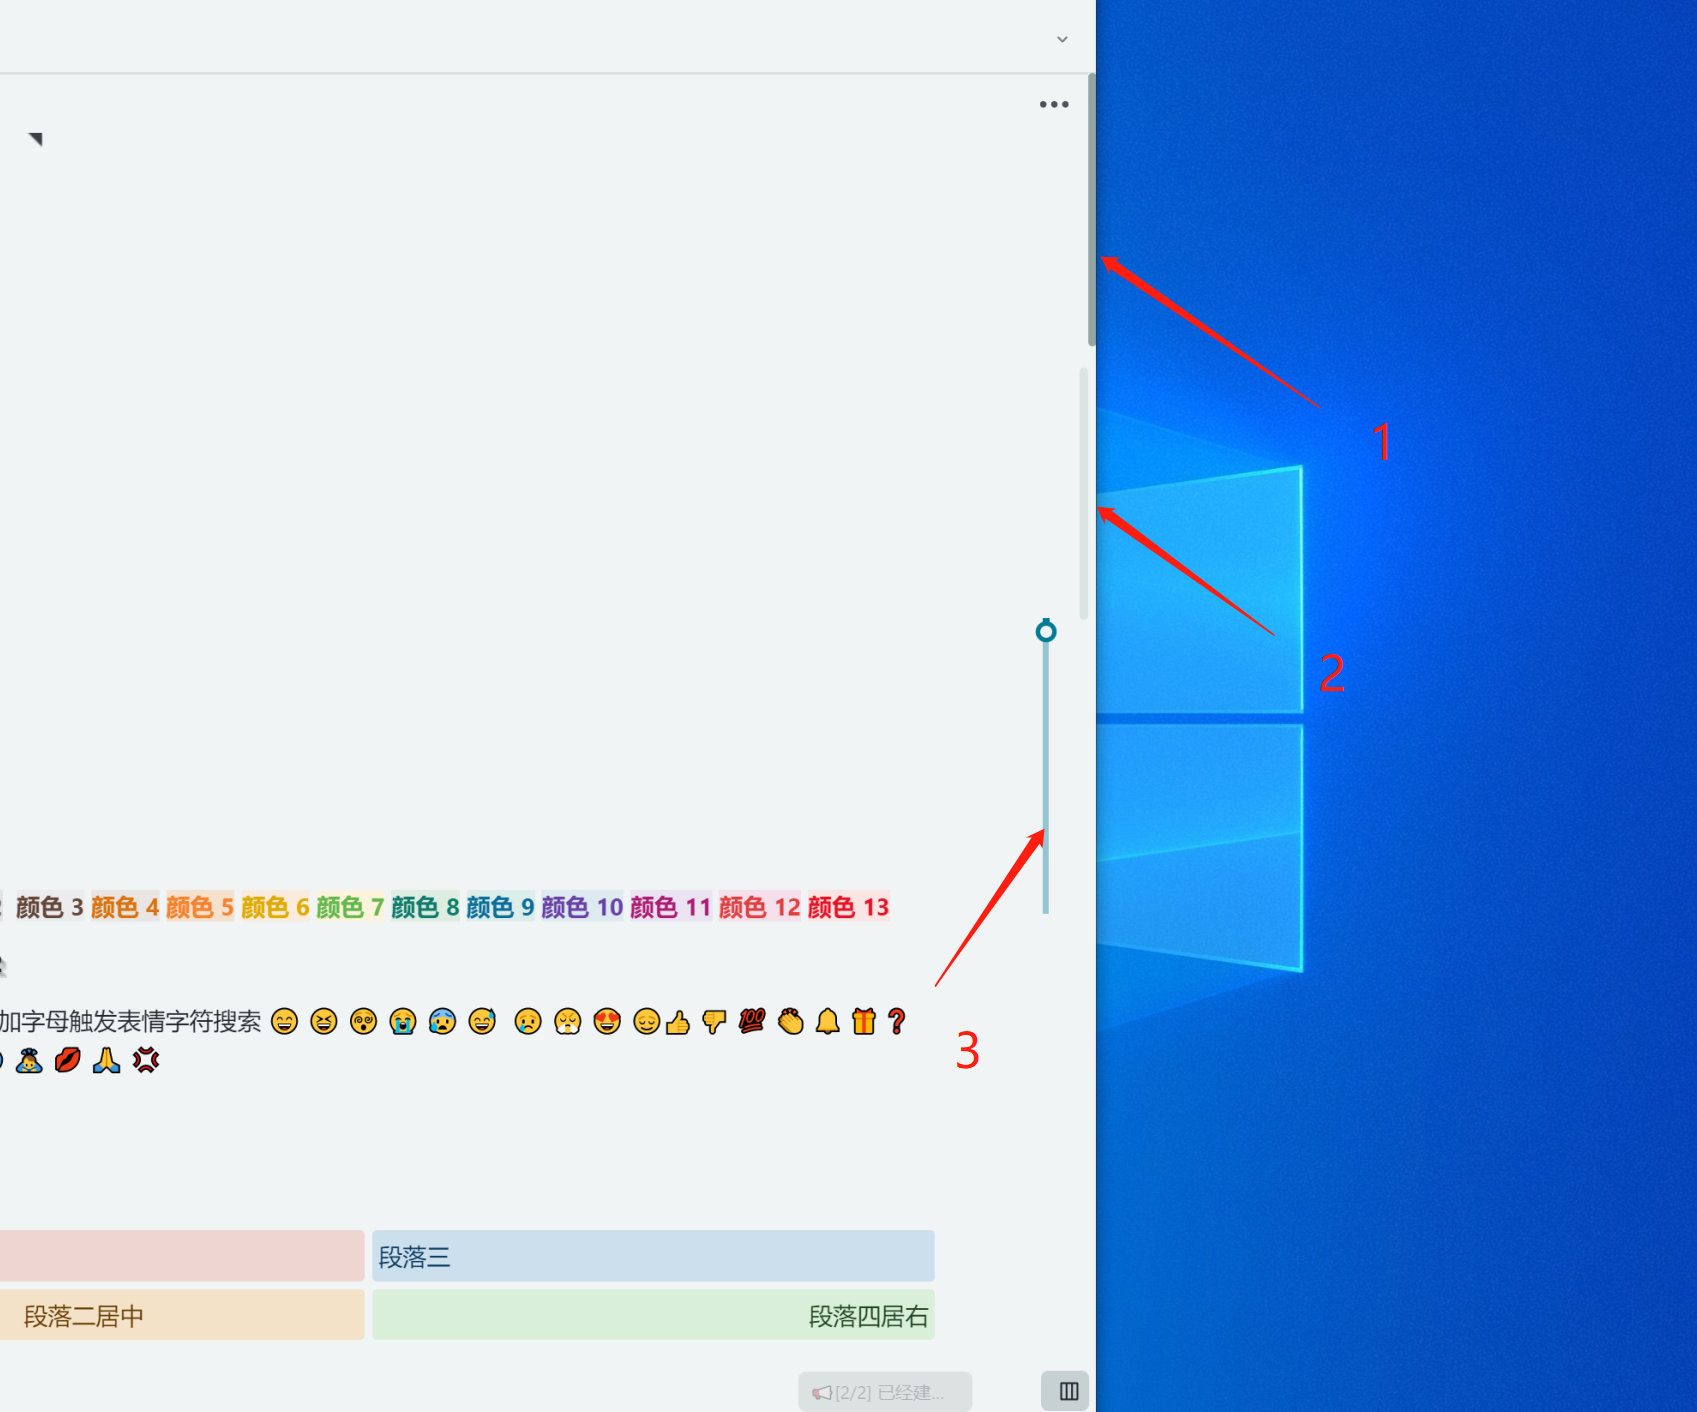This screenshot has width=1697, height=1412.
Task: Click the dizzy spiral-eyes emoji
Action: click(364, 1021)
